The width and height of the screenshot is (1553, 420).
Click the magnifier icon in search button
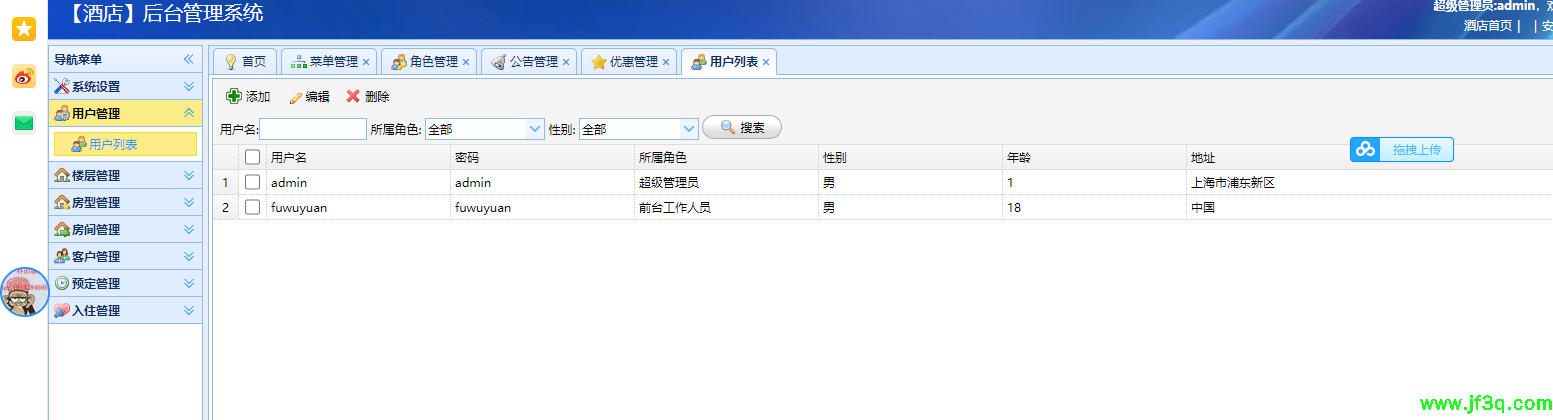728,128
